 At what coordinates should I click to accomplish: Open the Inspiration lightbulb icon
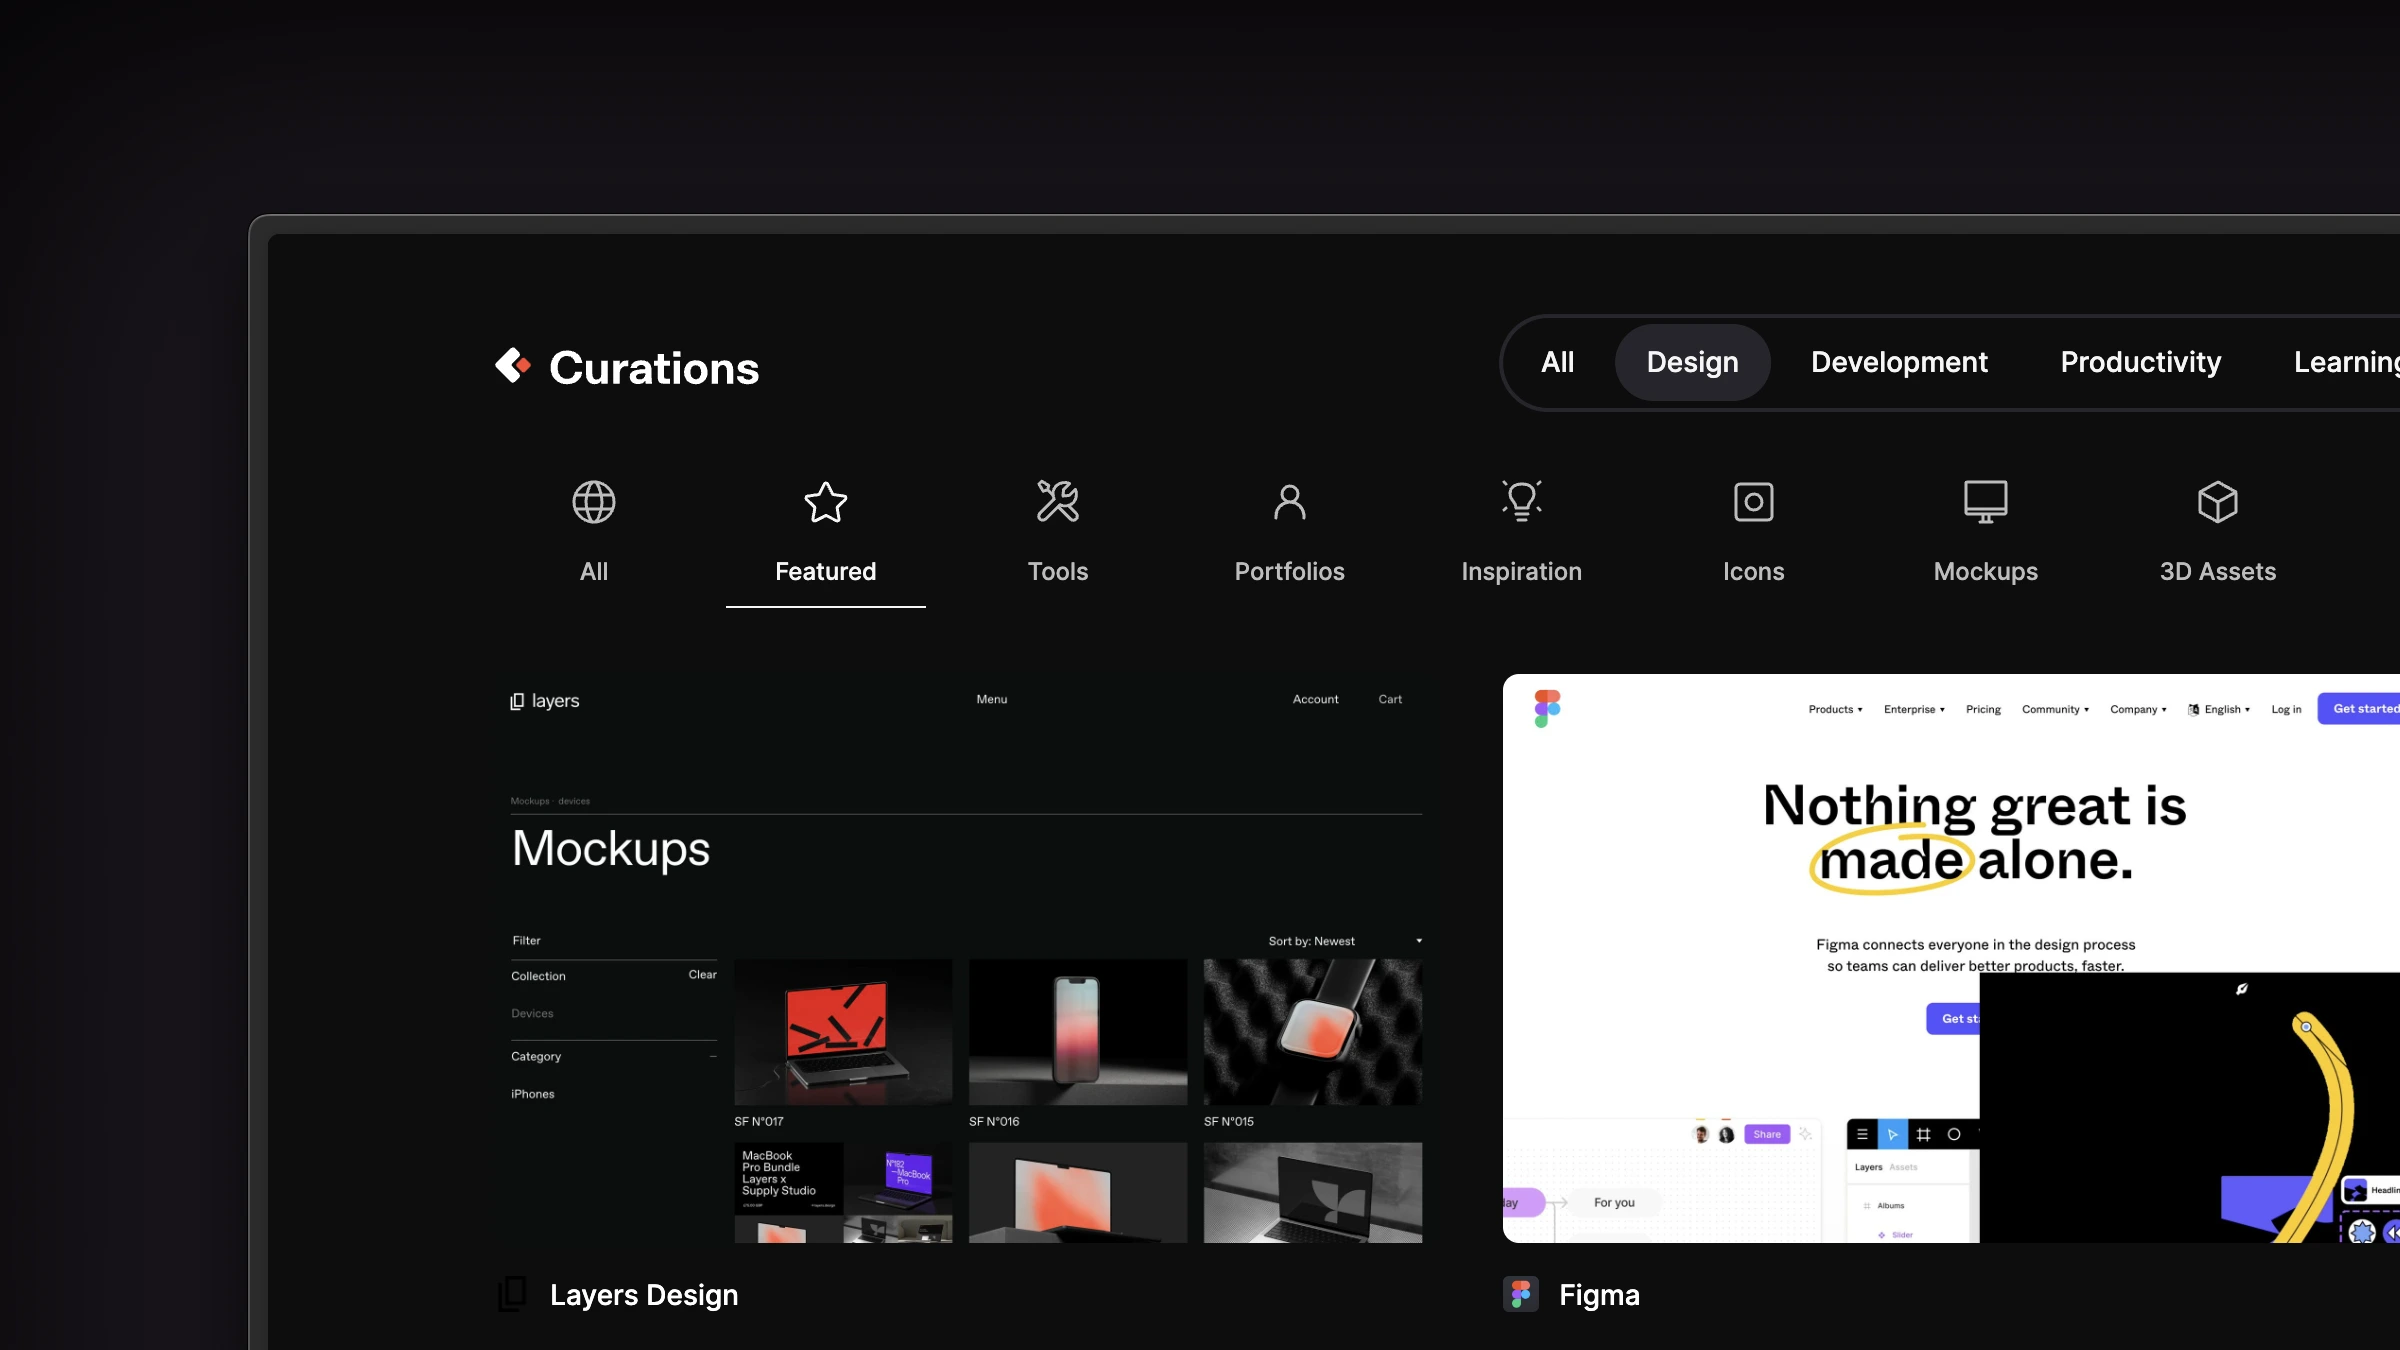coord(1521,502)
